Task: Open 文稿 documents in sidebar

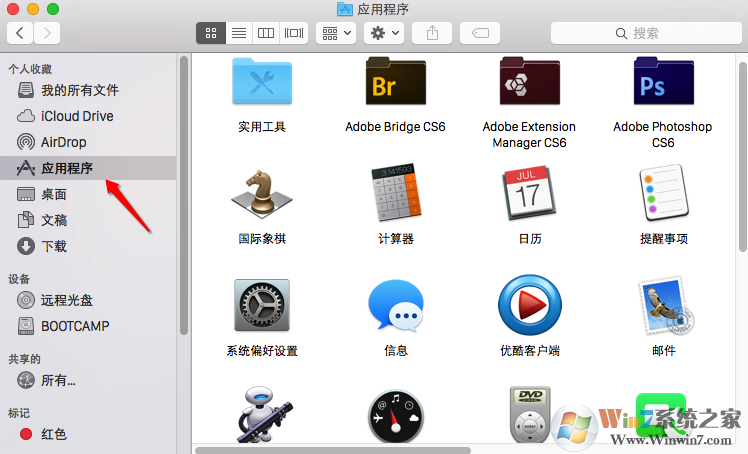Action: [x=88, y=220]
